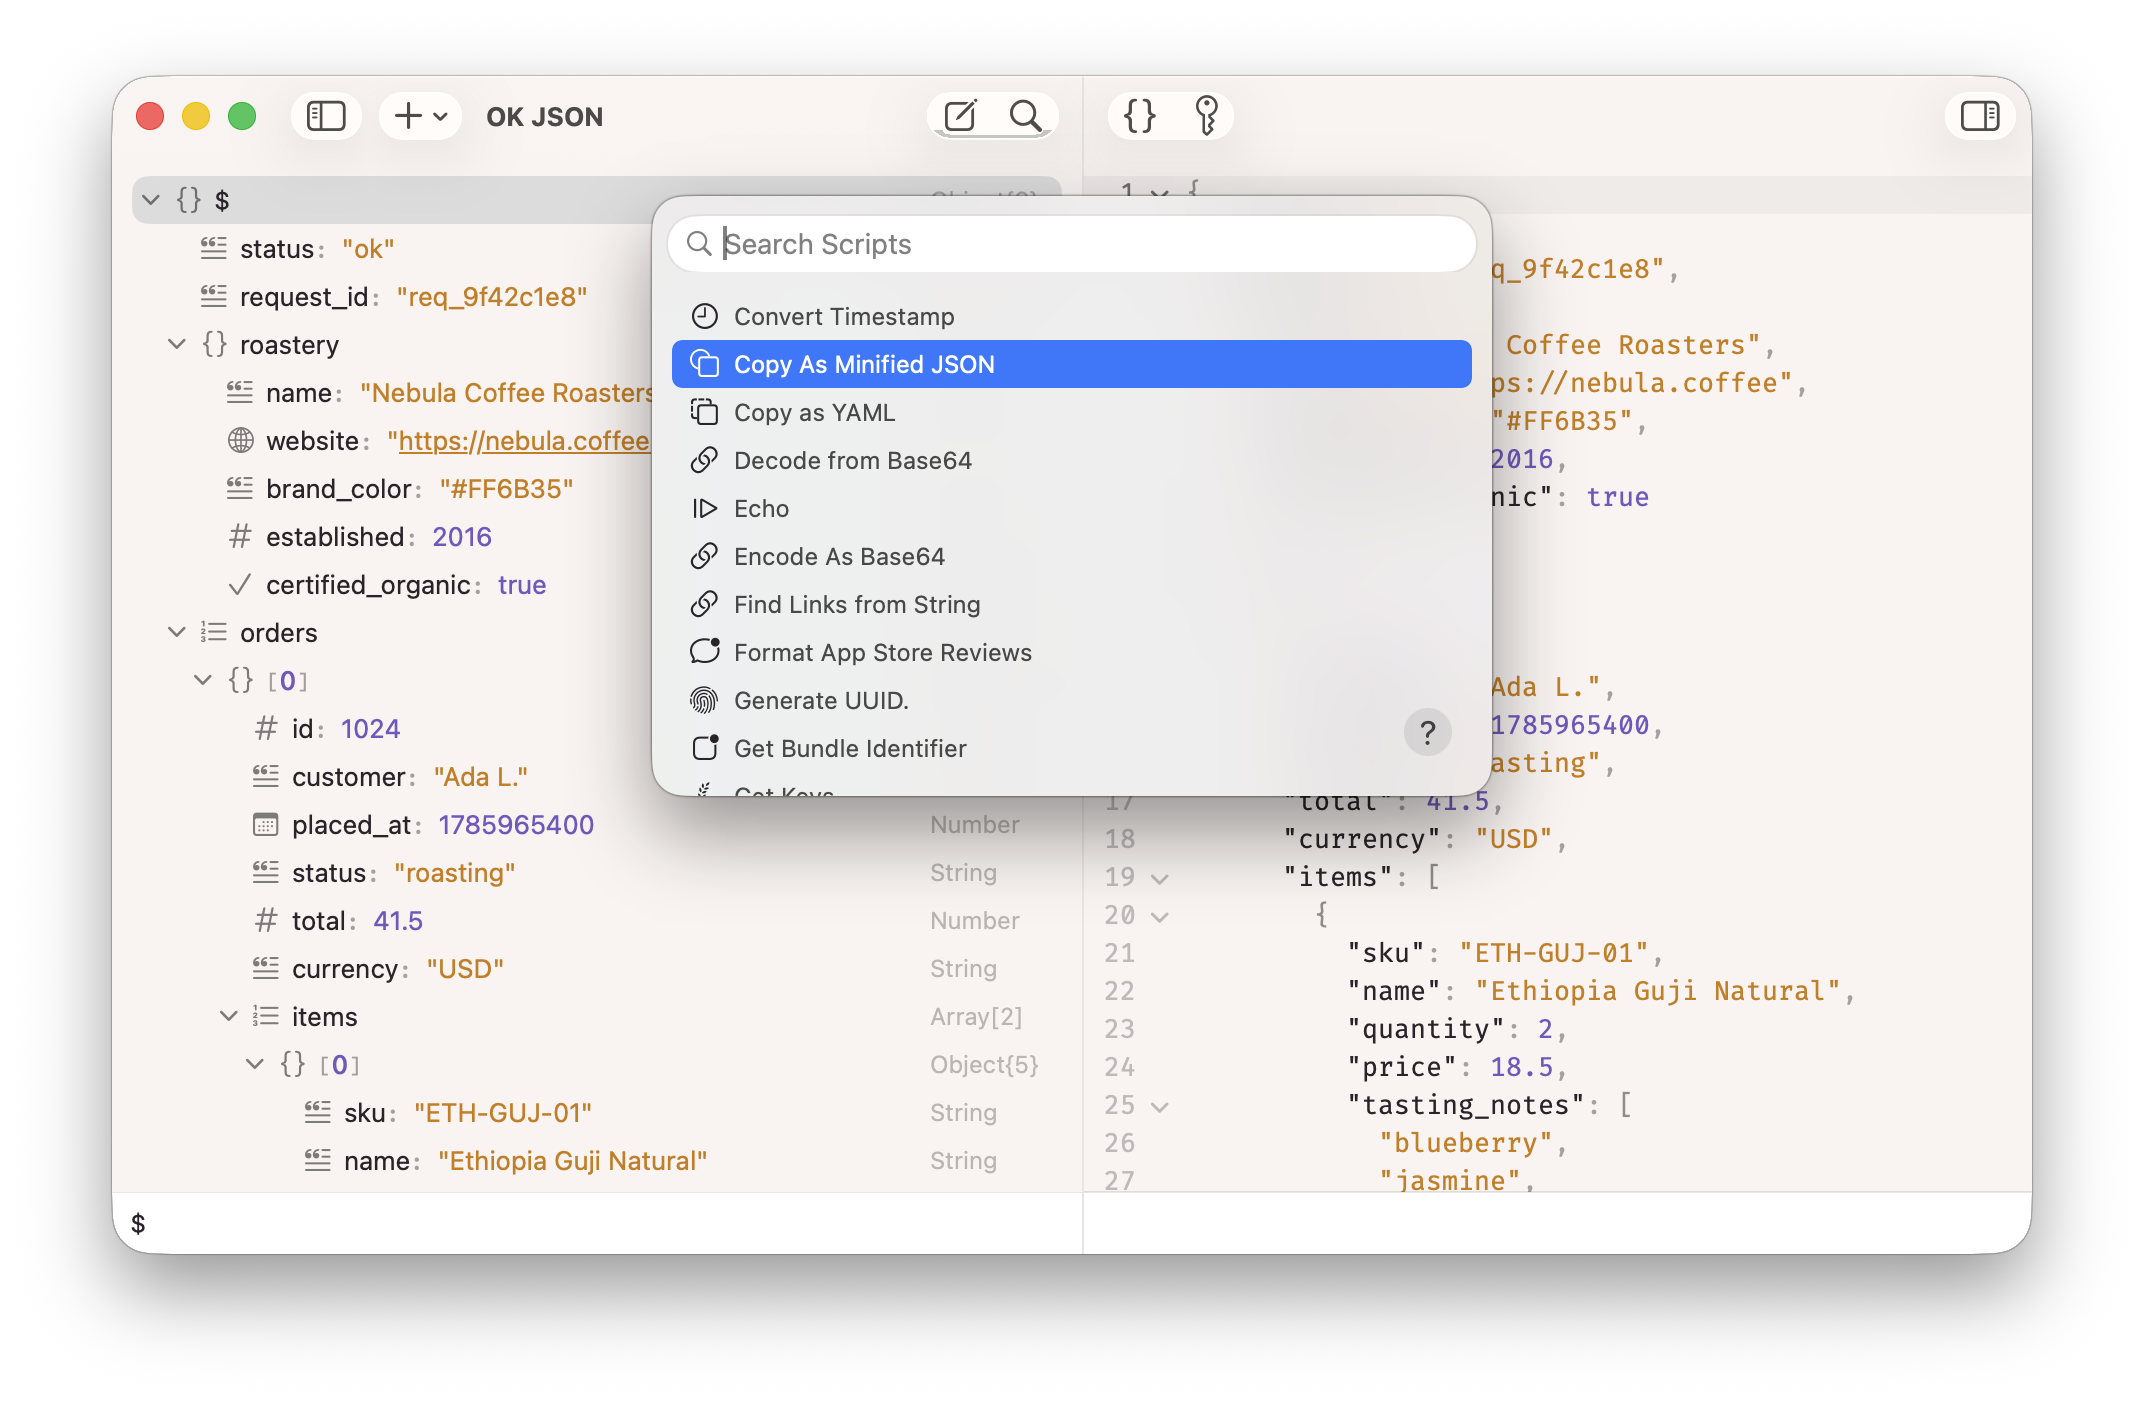Select the currency "USD" row
This screenshot has width=2144, height=1402.
click(597, 968)
